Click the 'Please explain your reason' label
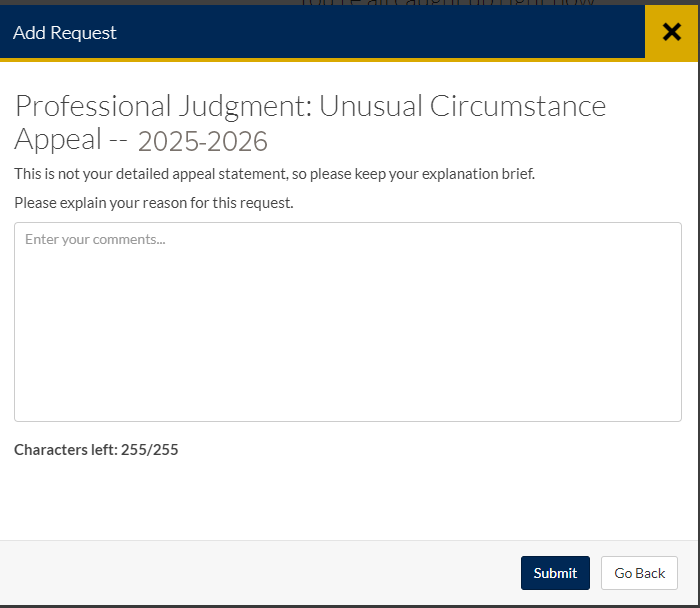Image resolution: width=700 pixels, height=608 pixels. pyautogui.click(x=154, y=203)
